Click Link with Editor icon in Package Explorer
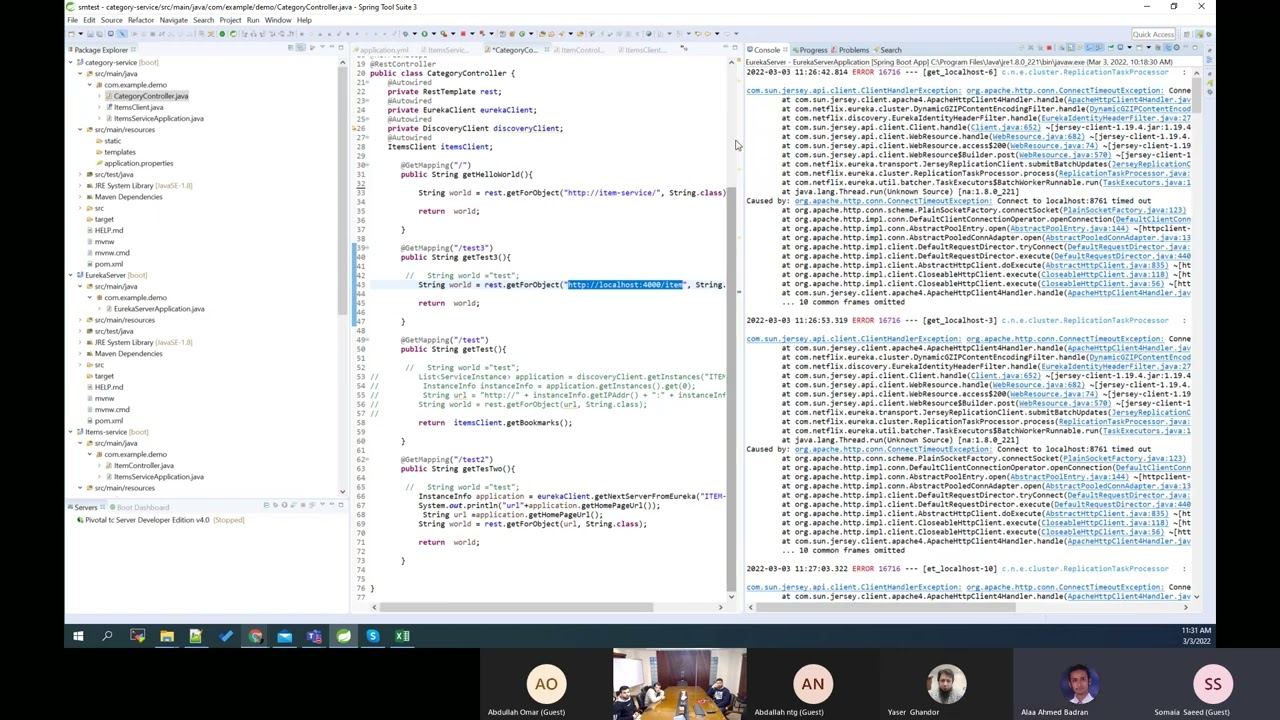This screenshot has height=720, width=1280. [x=302, y=48]
